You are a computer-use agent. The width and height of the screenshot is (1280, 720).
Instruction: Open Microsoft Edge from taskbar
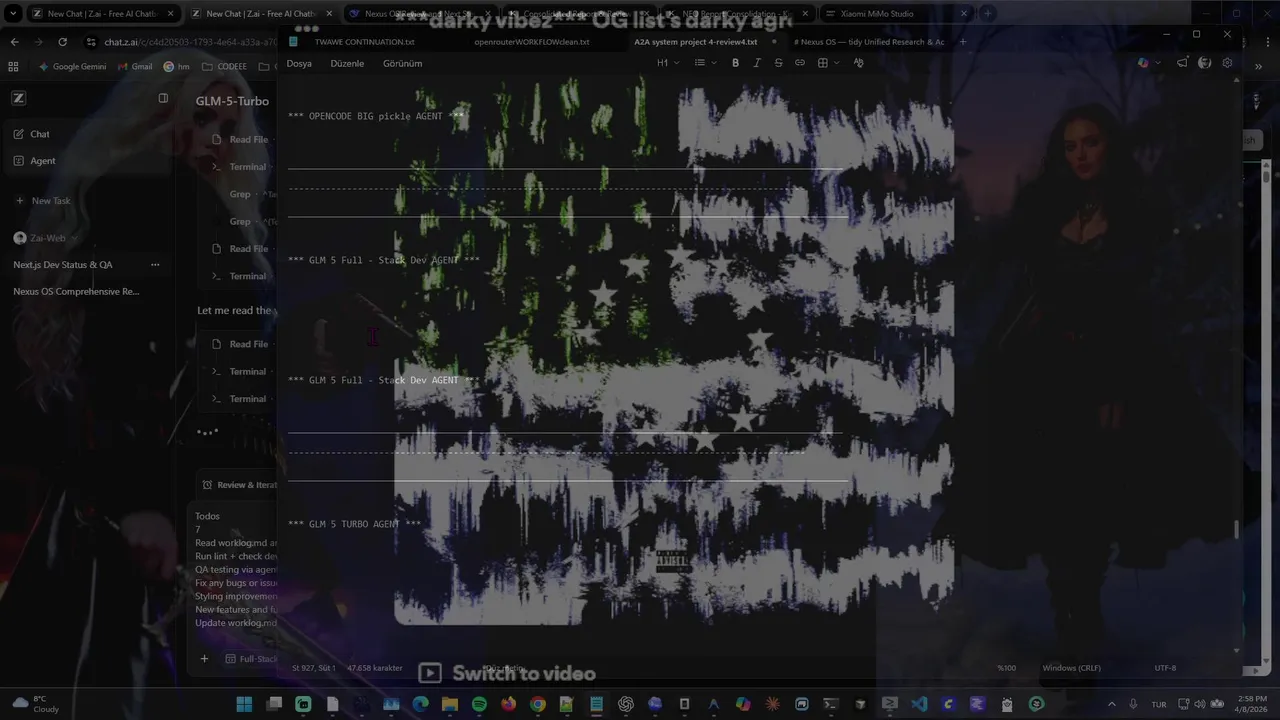tap(420, 704)
